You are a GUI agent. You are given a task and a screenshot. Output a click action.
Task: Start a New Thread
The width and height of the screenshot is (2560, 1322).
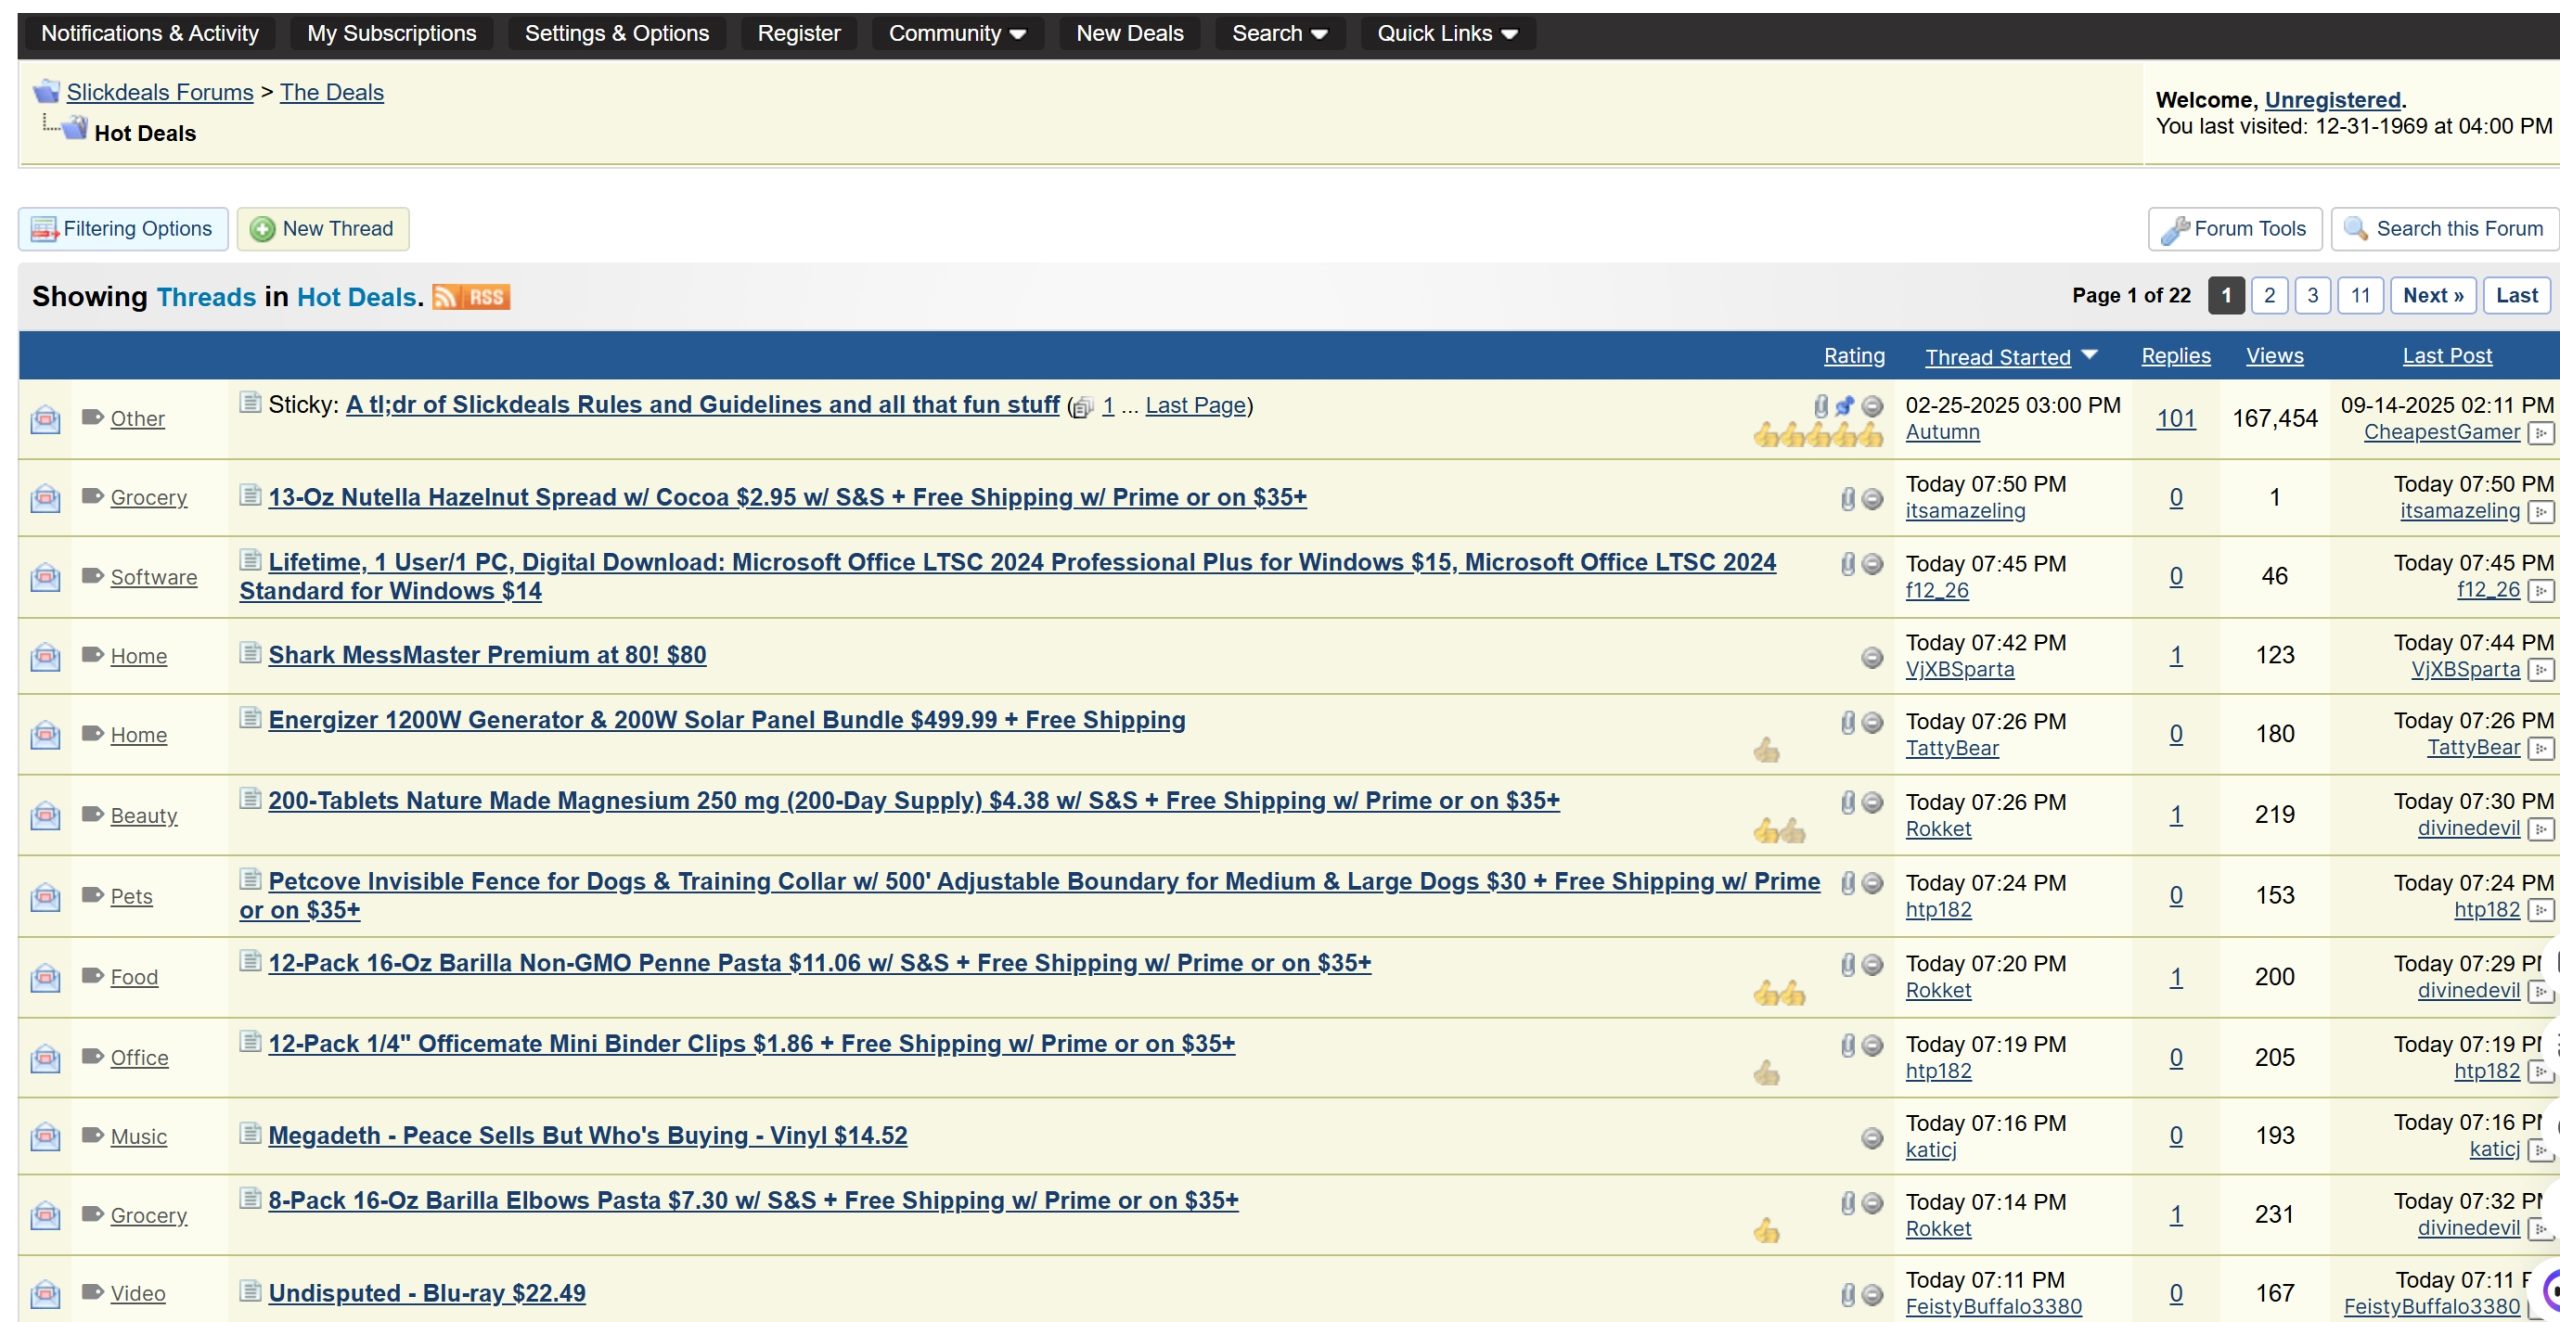pyautogui.click(x=323, y=229)
